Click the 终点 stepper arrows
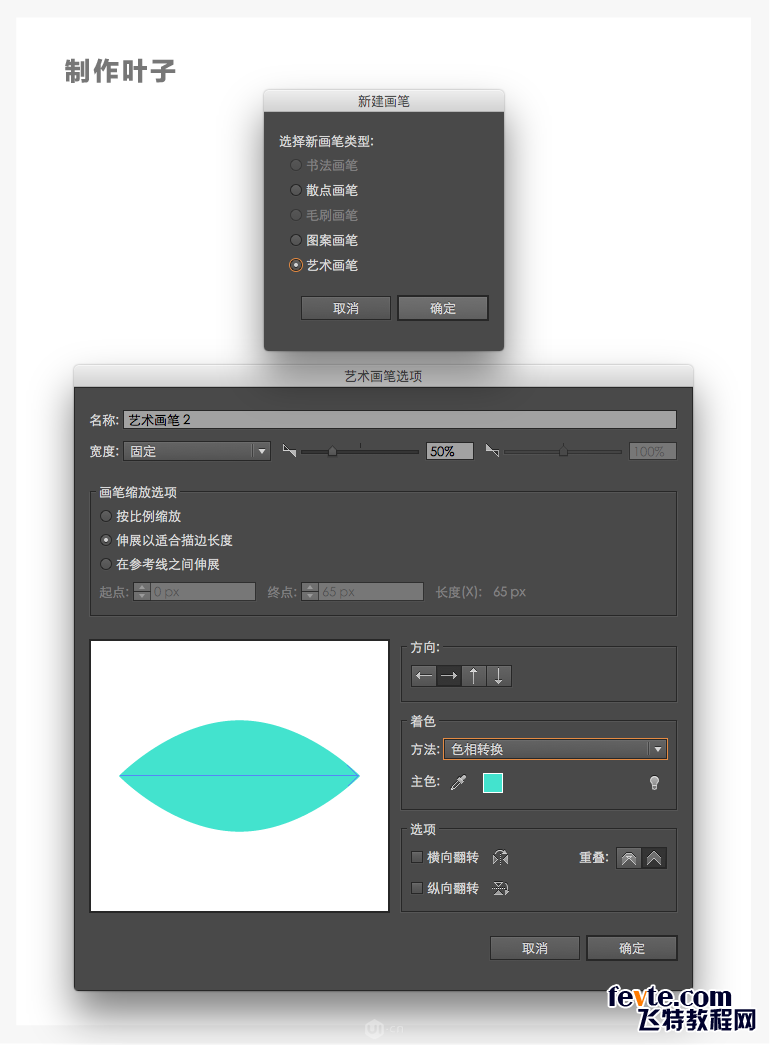Image resolution: width=770 pixels, height=1045 pixels. tap(310, 592)
